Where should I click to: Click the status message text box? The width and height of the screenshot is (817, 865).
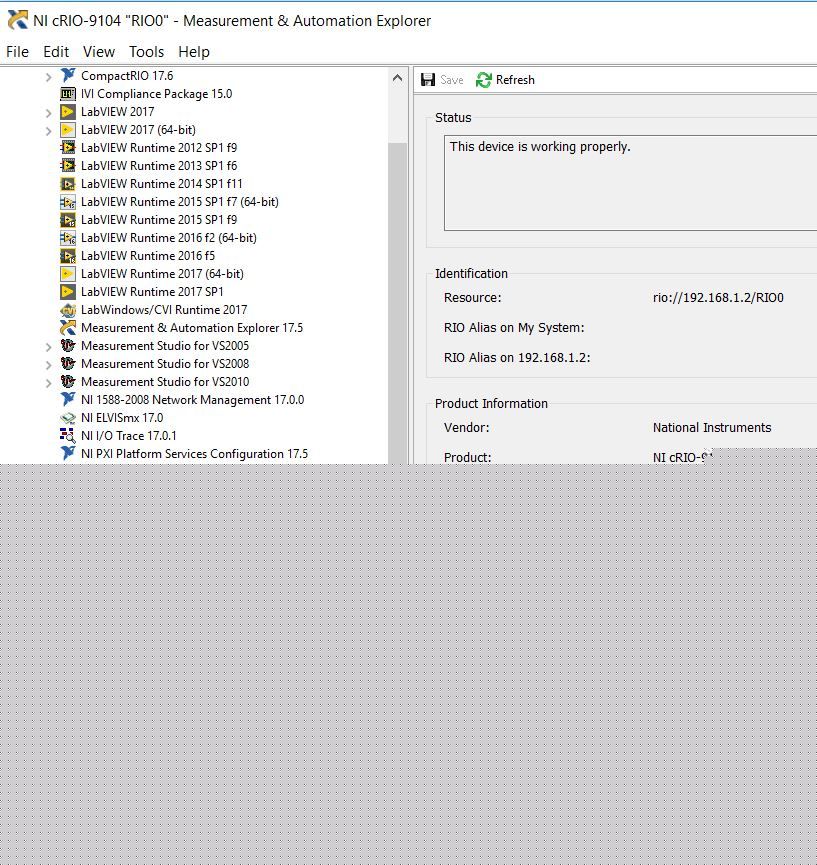(630, 183)
